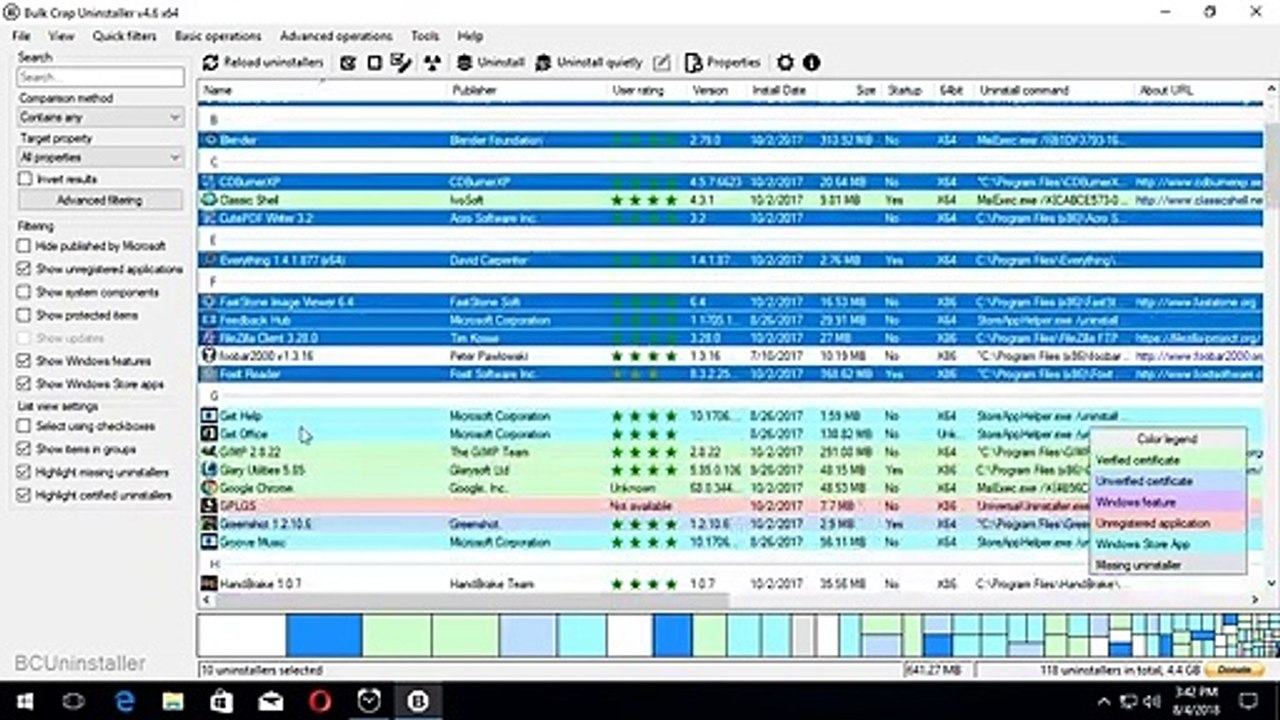Click the Get Help row icon

(209, 416)
